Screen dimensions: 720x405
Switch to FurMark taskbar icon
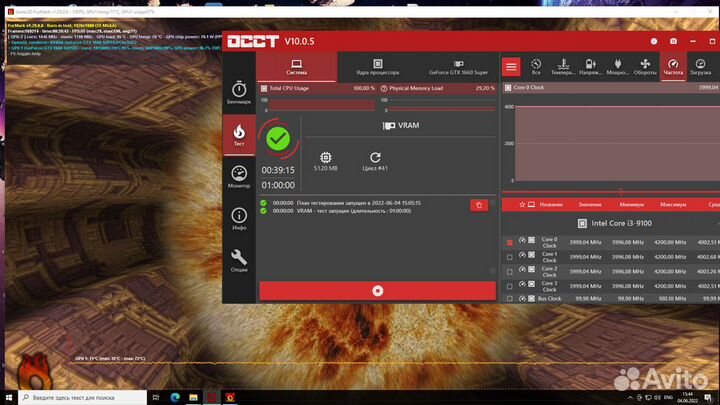(x=230, y=397)
